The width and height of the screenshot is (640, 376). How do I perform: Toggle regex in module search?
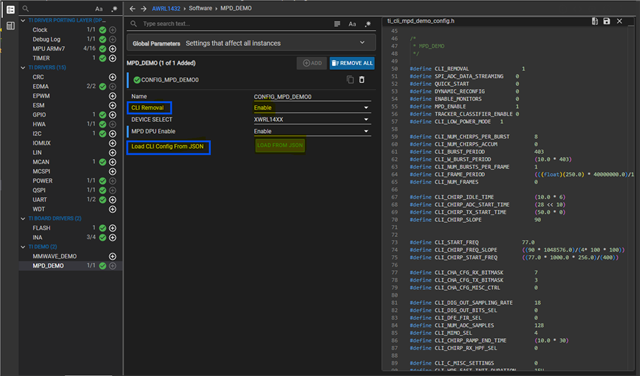(x=114, y=9)
